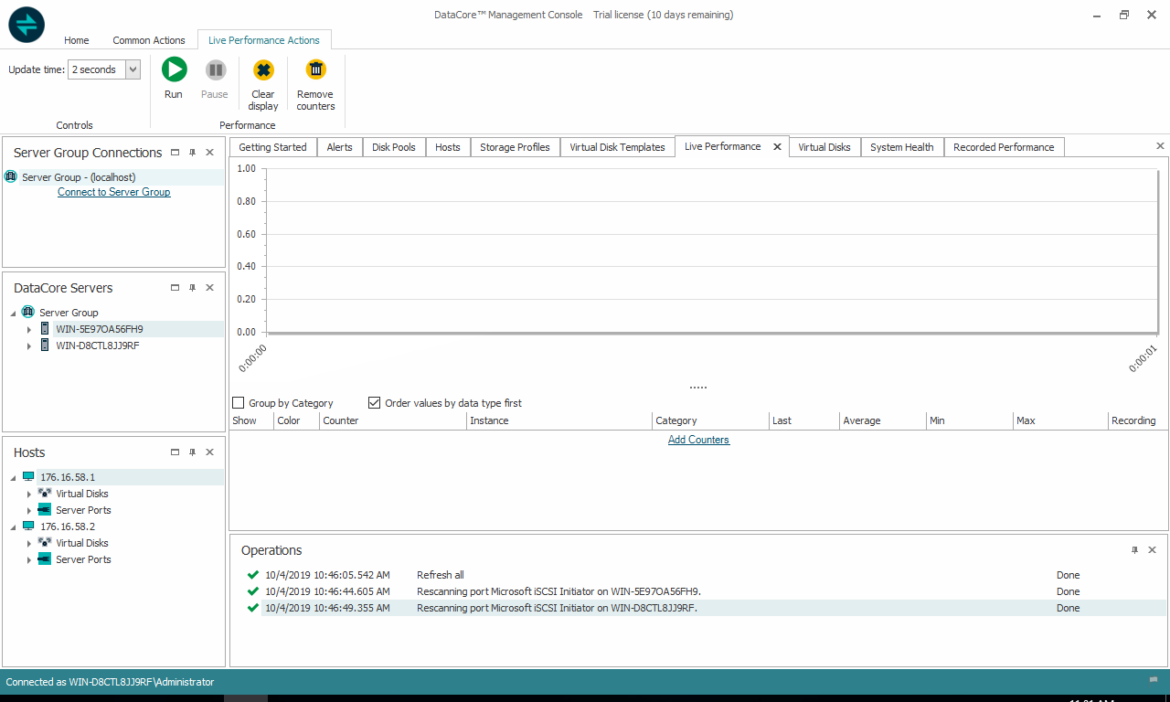
Task: Maximize the DataCore Servers panel
Action: point(175,287)
